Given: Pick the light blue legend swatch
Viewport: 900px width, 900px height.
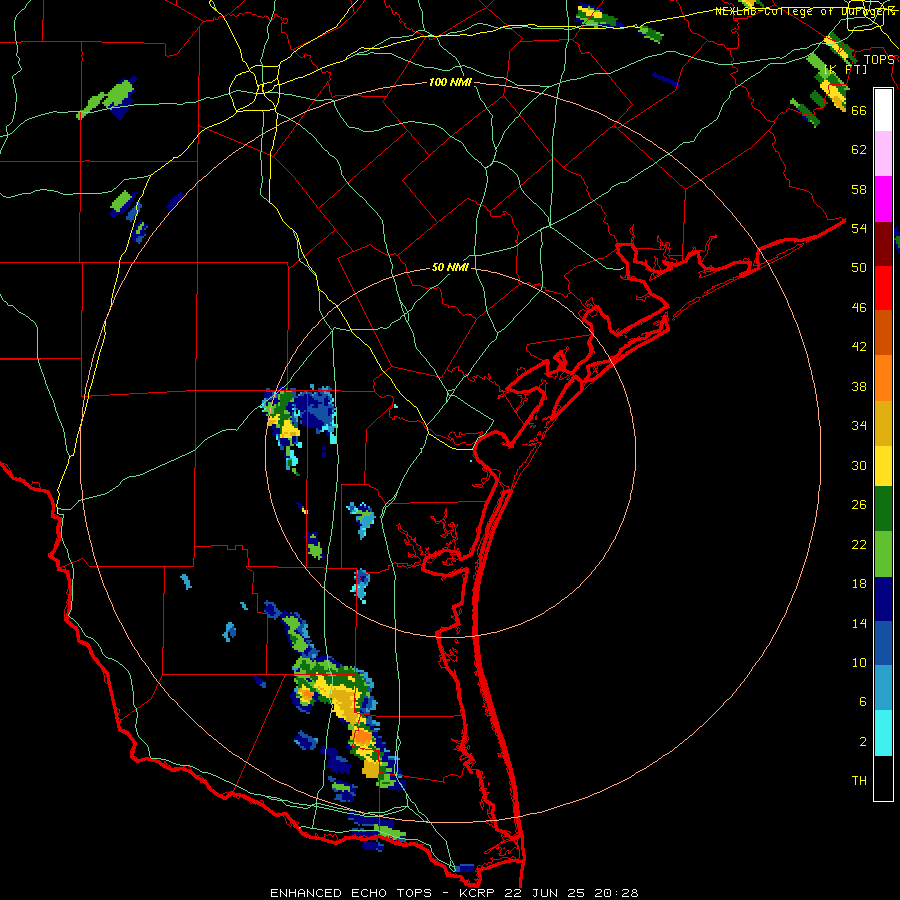Looking at the screenshot, I should tap(883, 688).
